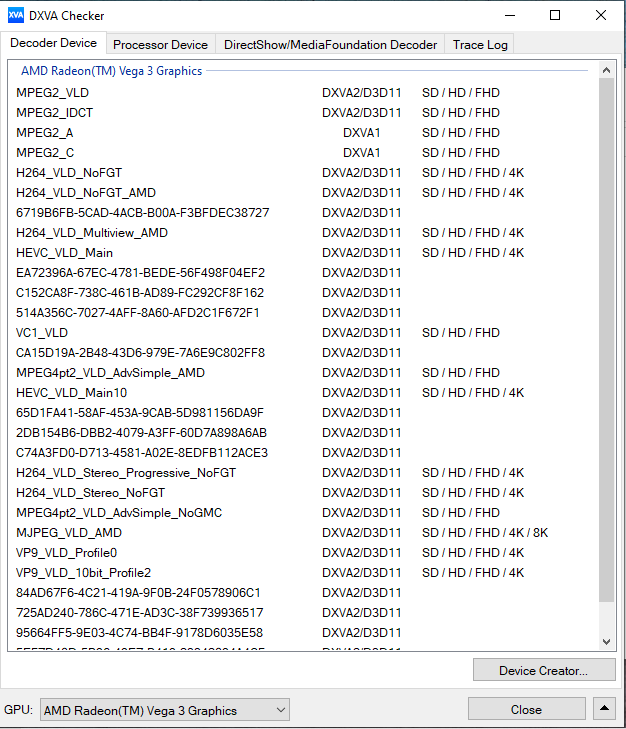626x729 pixels.
Task: Click the AMD Radeon Vega 3 Graphics group header
Action: [x=111, y=71]
